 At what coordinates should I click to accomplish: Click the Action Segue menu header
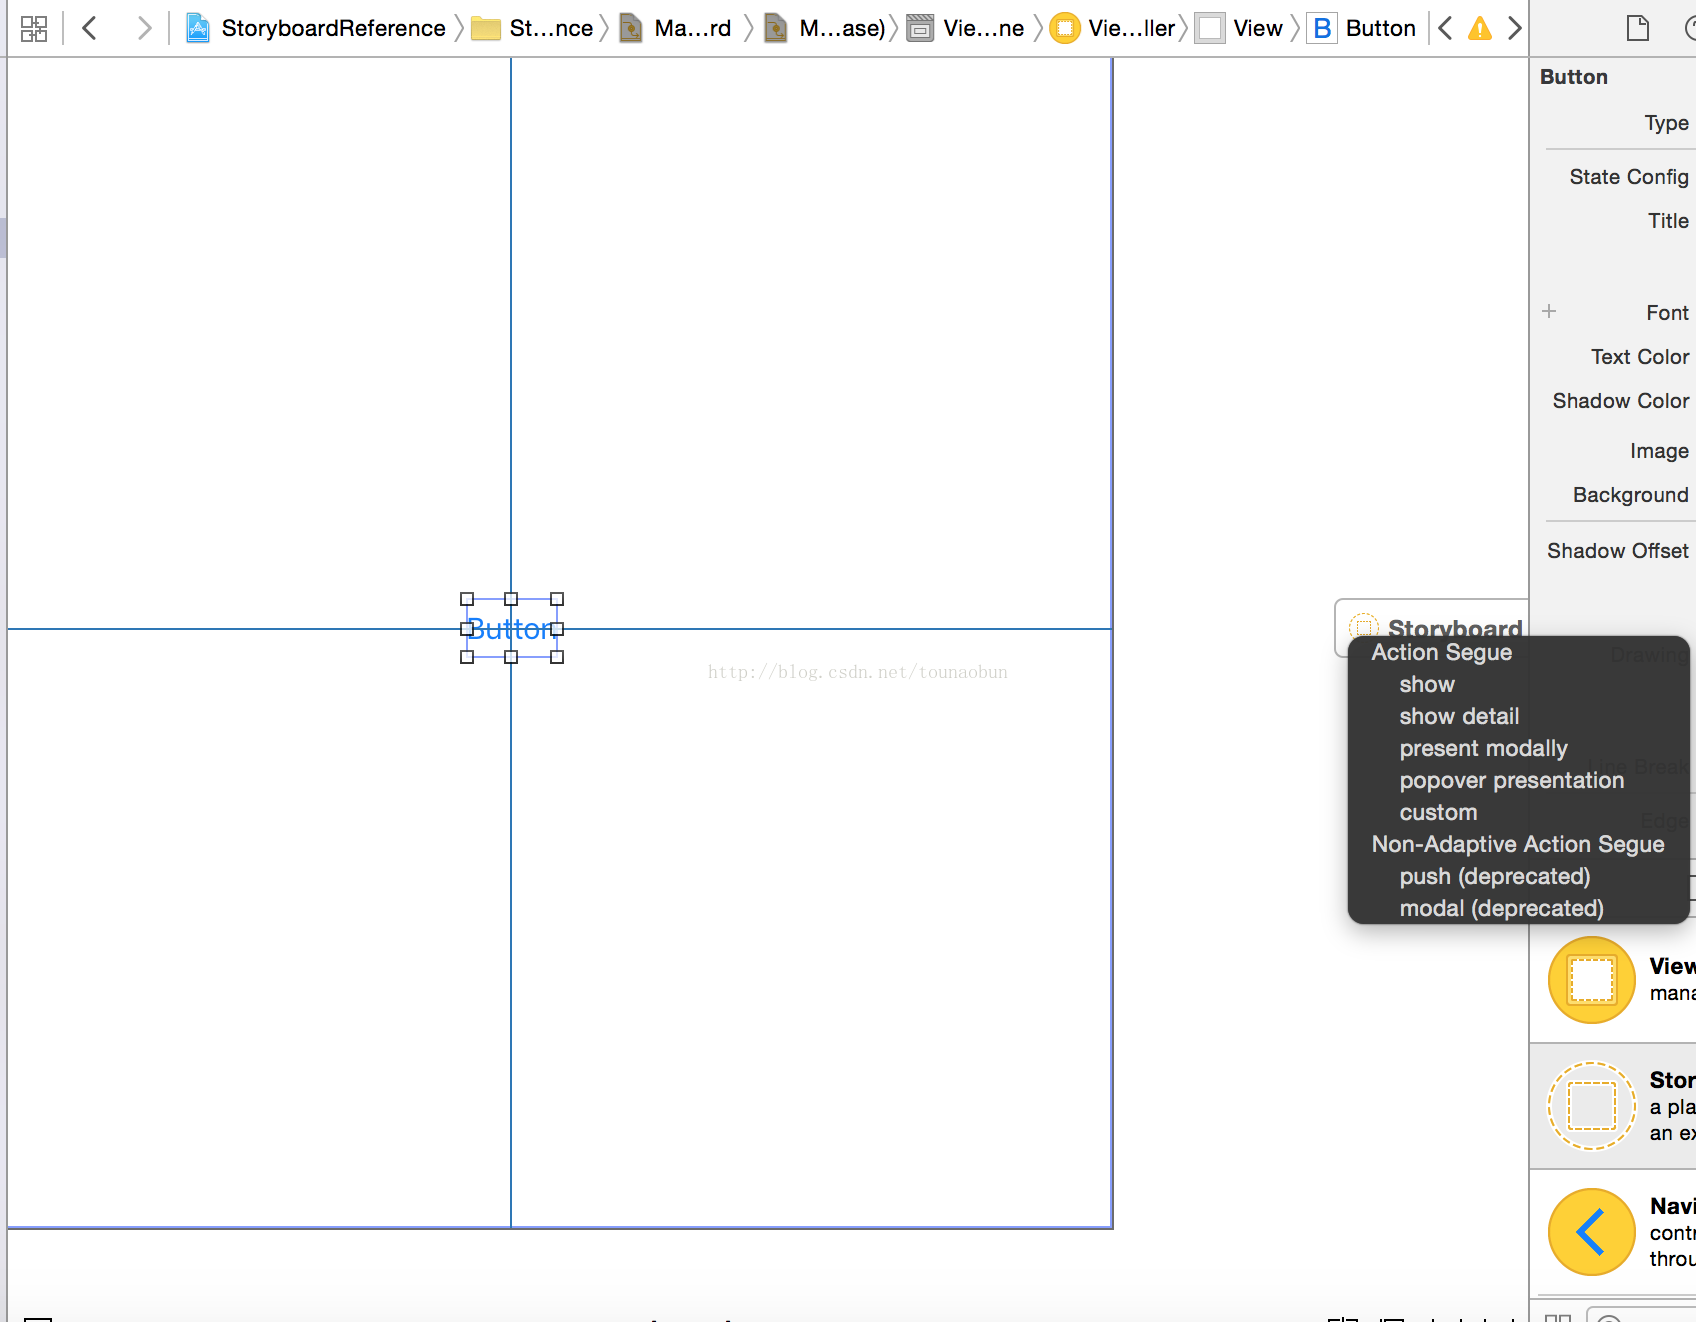(1441, 652)
